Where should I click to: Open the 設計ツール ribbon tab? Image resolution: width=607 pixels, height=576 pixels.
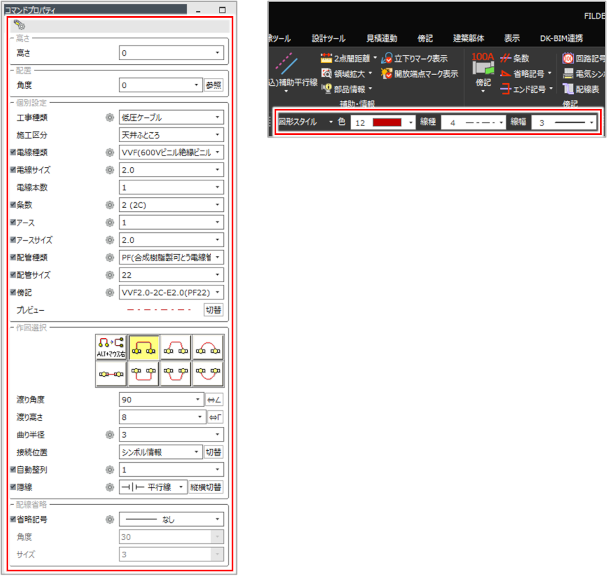329,37
